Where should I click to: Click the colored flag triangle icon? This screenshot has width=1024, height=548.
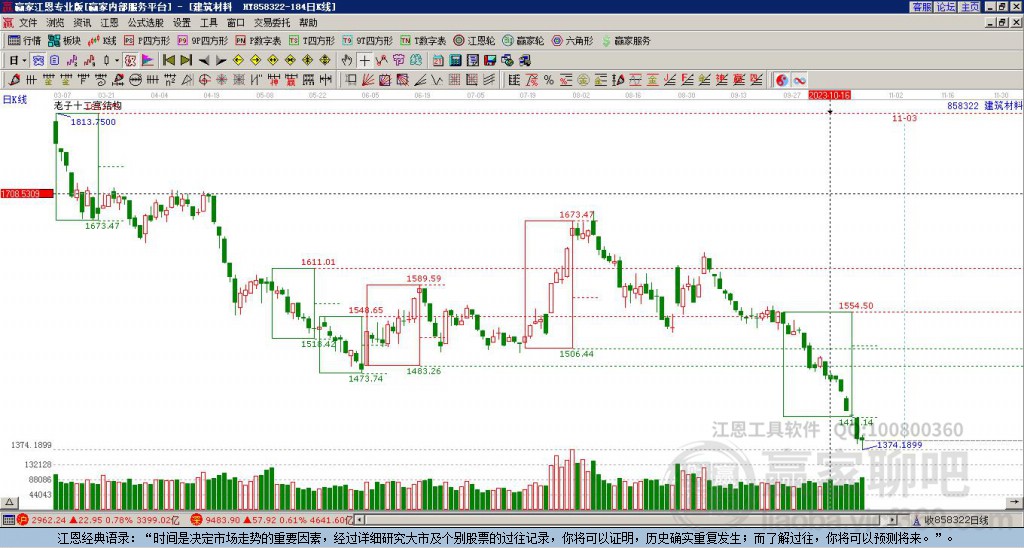tap(148, 61)
